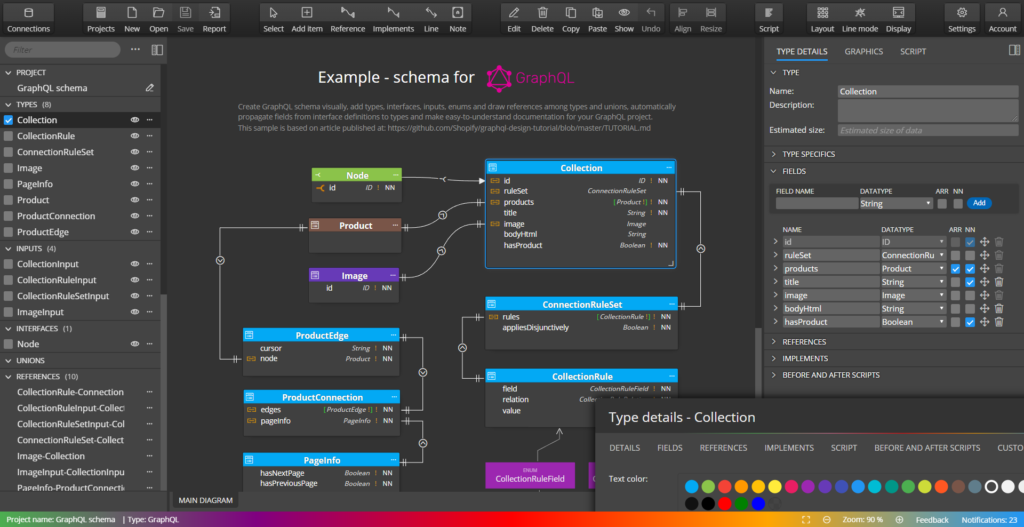Open the Layout options
The height and width of the screenshot is (527, 1024).
[x=822, y=19]
